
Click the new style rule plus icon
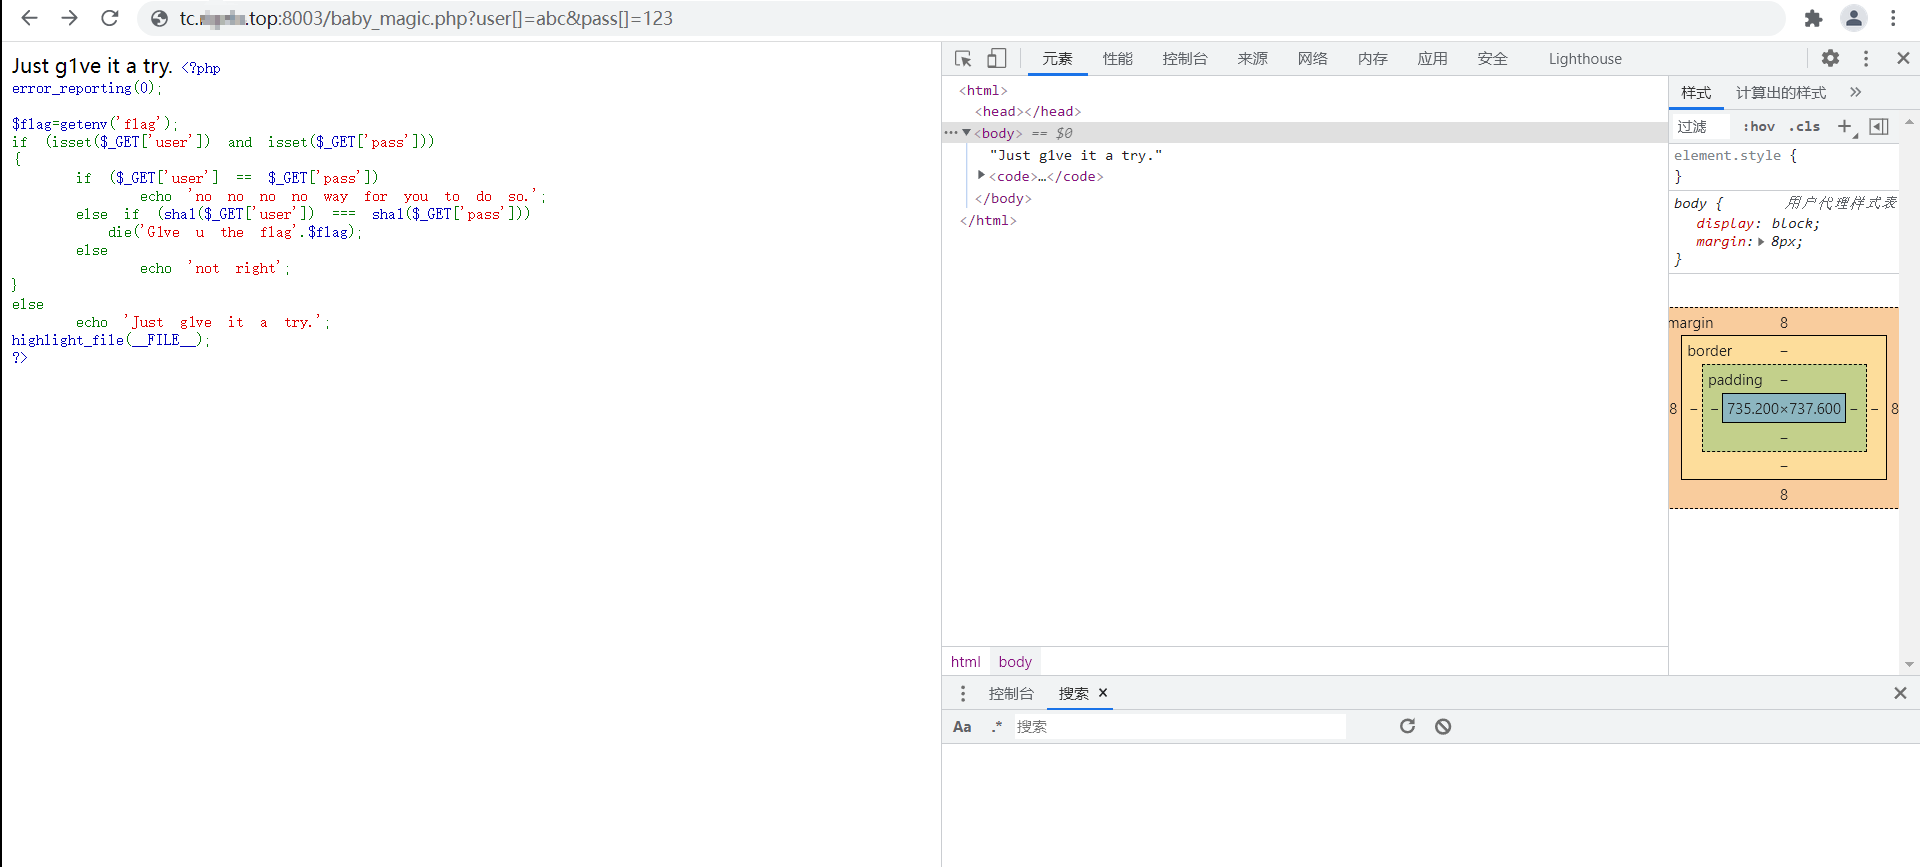pos(1845,126)
